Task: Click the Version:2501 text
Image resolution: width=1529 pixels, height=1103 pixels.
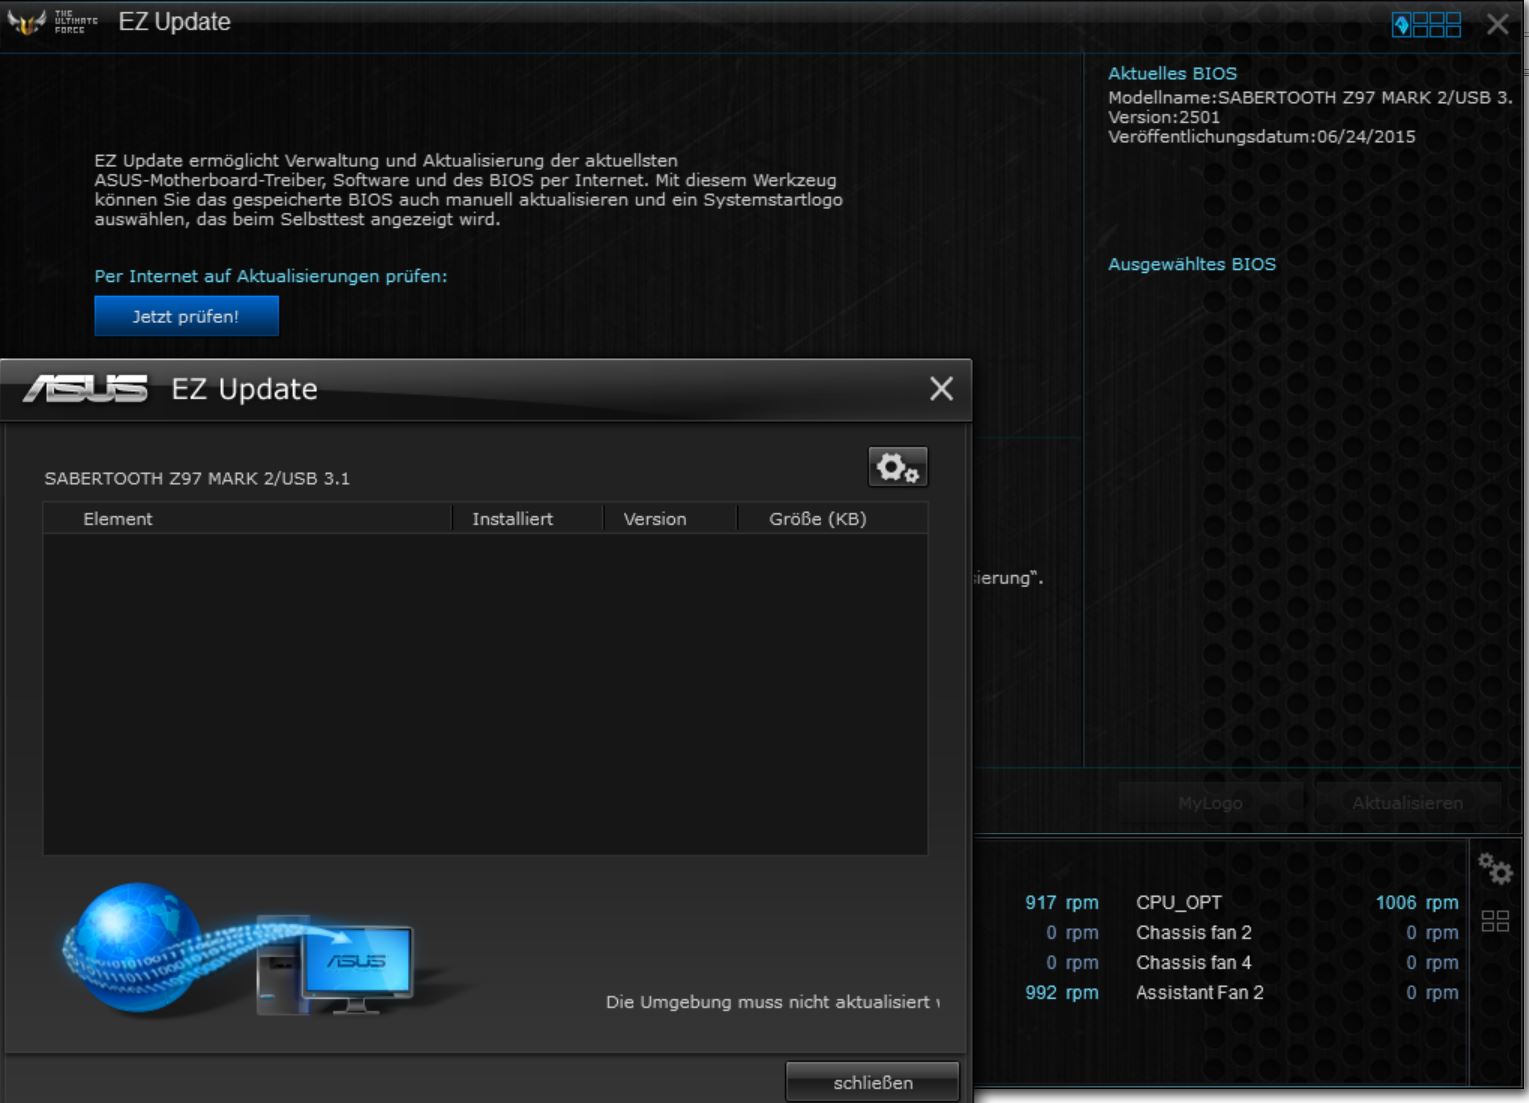Action: 1163,117
